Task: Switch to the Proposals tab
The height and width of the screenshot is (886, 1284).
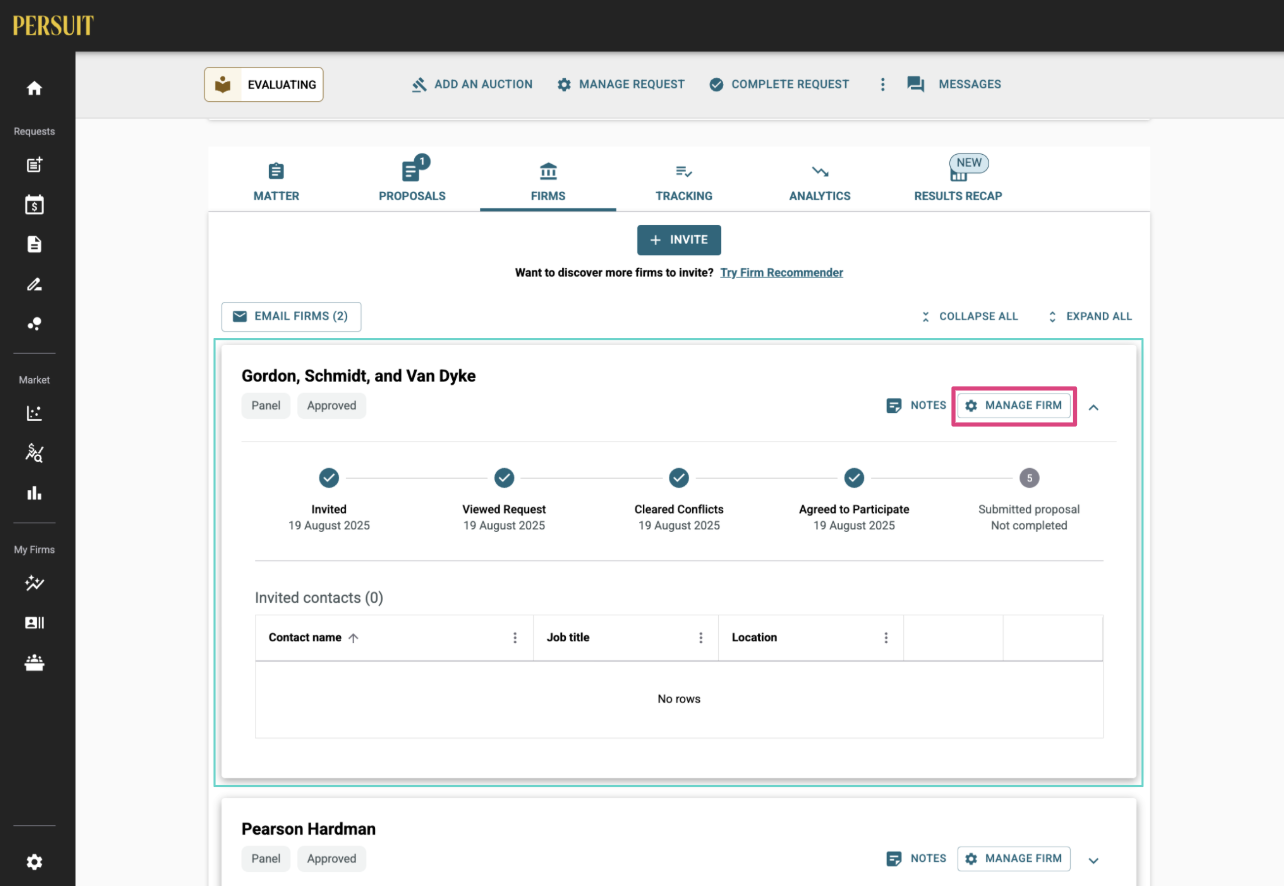Action: [x=412, y=181]
